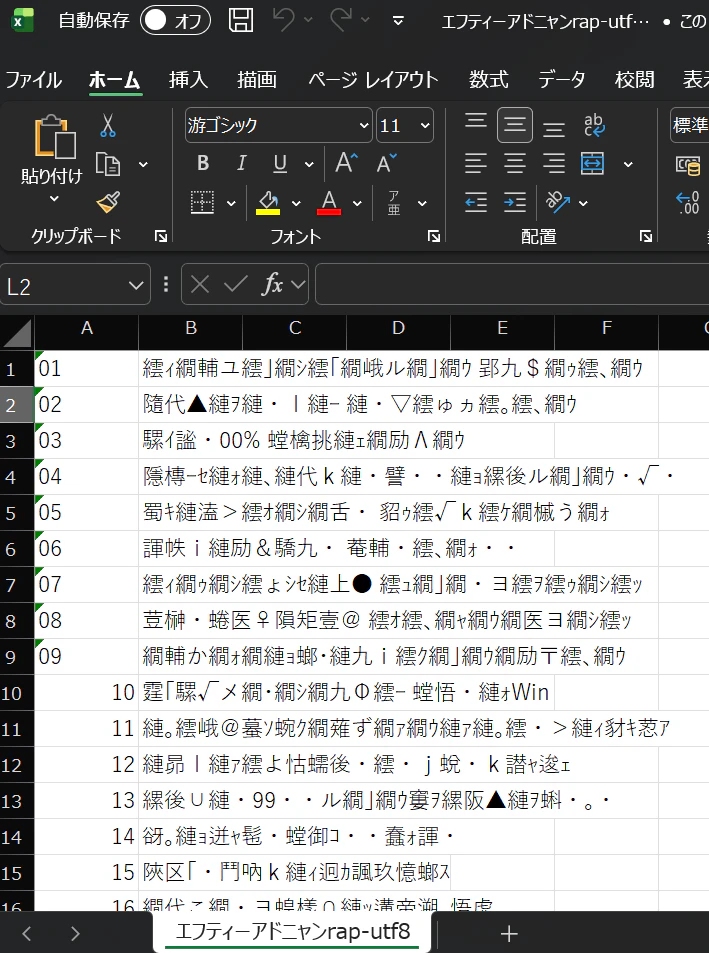This screenshot has height=953, width=709.
Task: Open the Copy options dropdown arrow
Action: 143,164
